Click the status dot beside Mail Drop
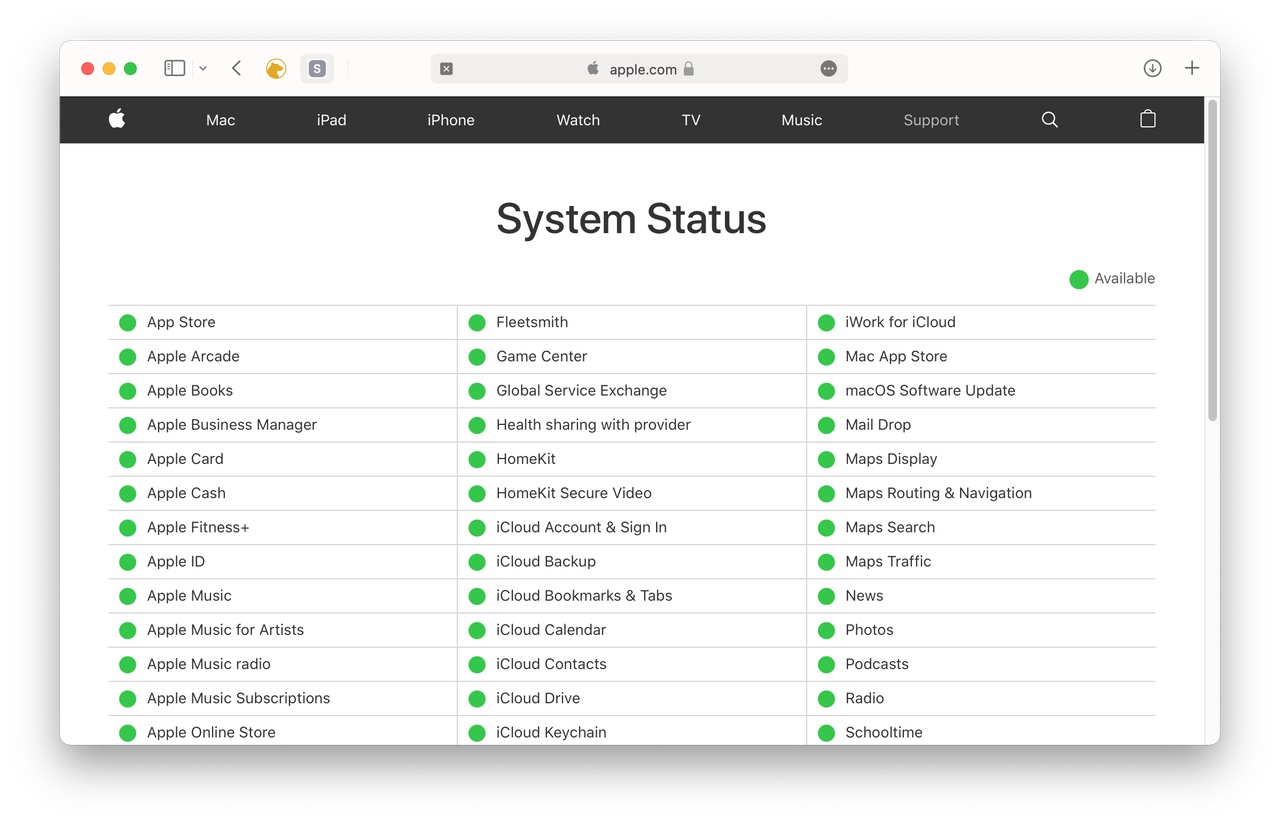 [x=826, y=425]
